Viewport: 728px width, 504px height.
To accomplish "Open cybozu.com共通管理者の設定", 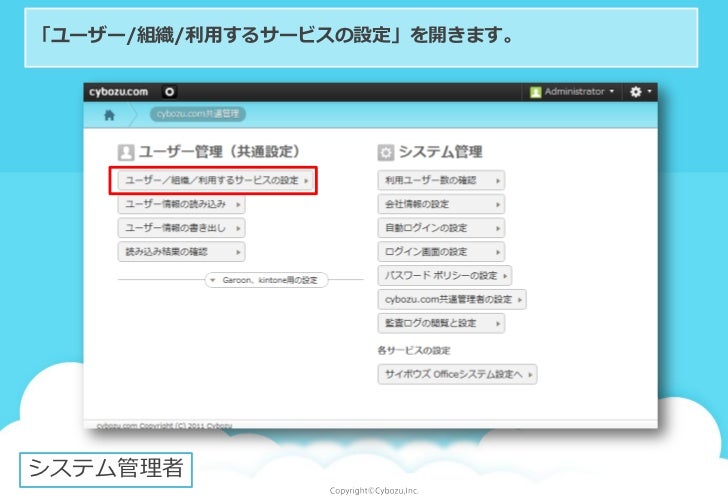I will pos(452,299).
